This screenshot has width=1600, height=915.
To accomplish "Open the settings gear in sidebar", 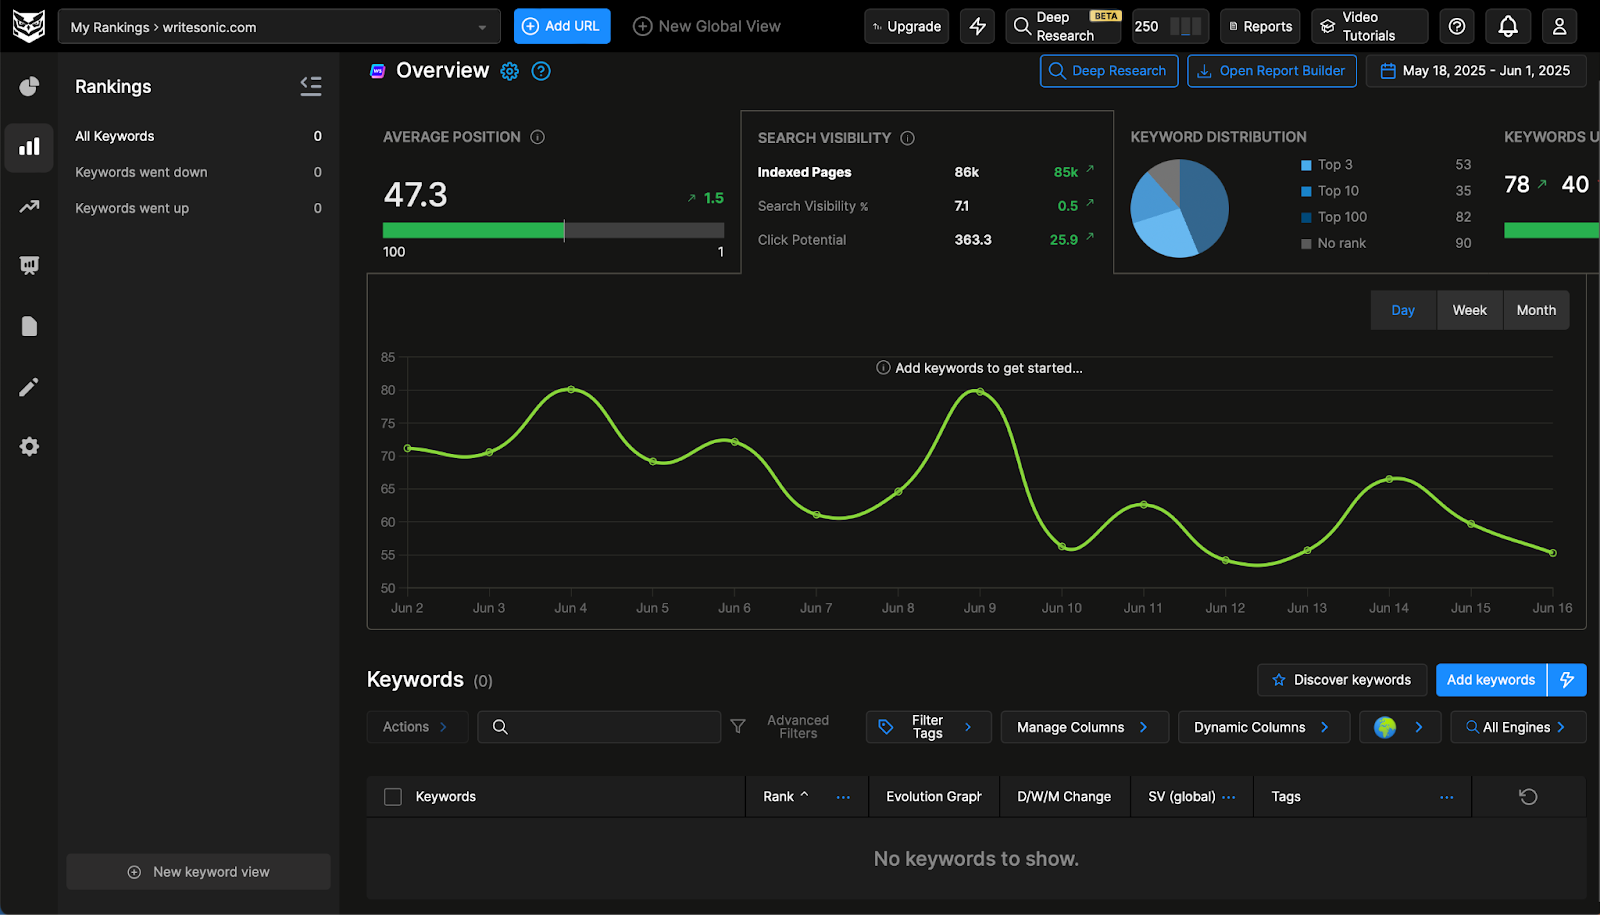I will point(29,447).
